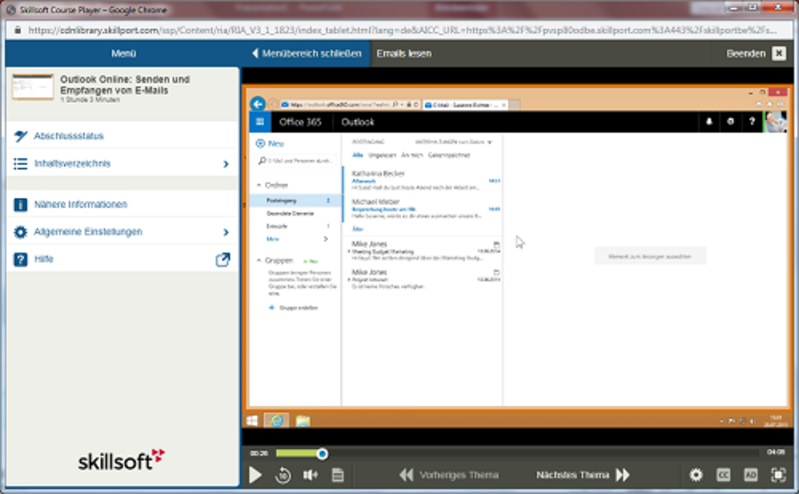
Task: Click the user profile photo
Action: (x=775, y=122)
